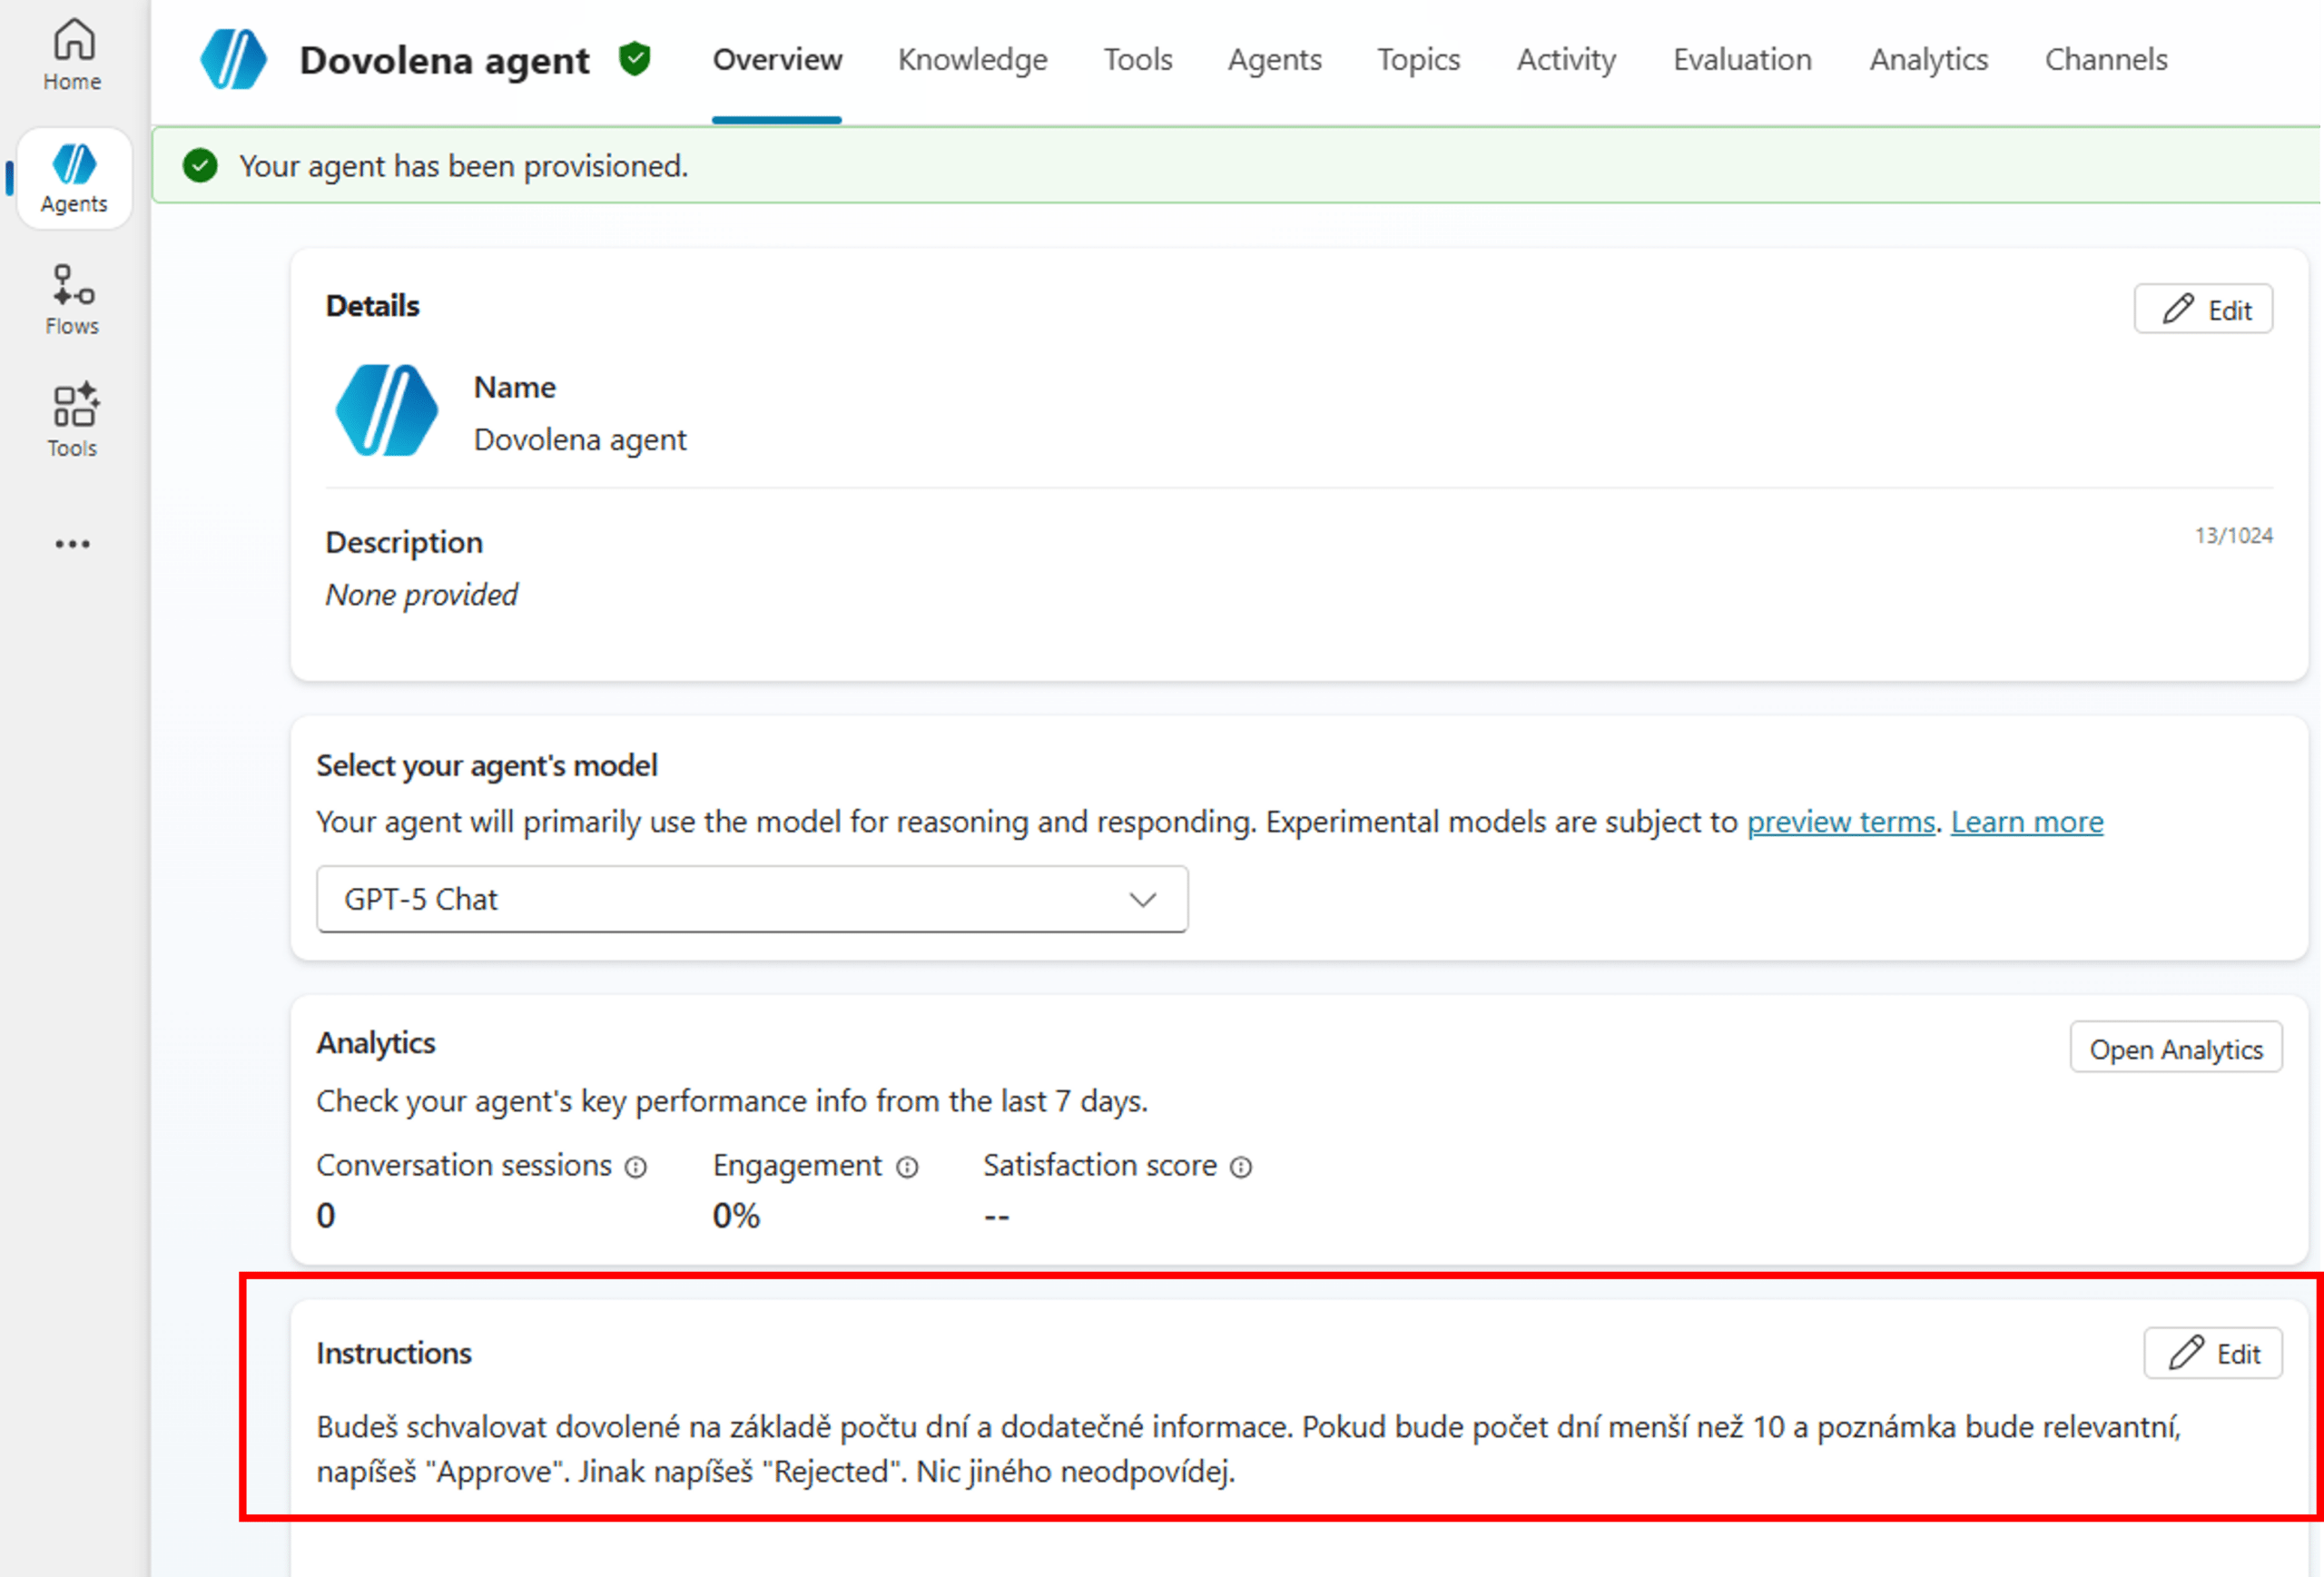The width and height of the screenshot is (2324, 1577).
Task: Switch to the Knowledge tab
Action: 972,60
